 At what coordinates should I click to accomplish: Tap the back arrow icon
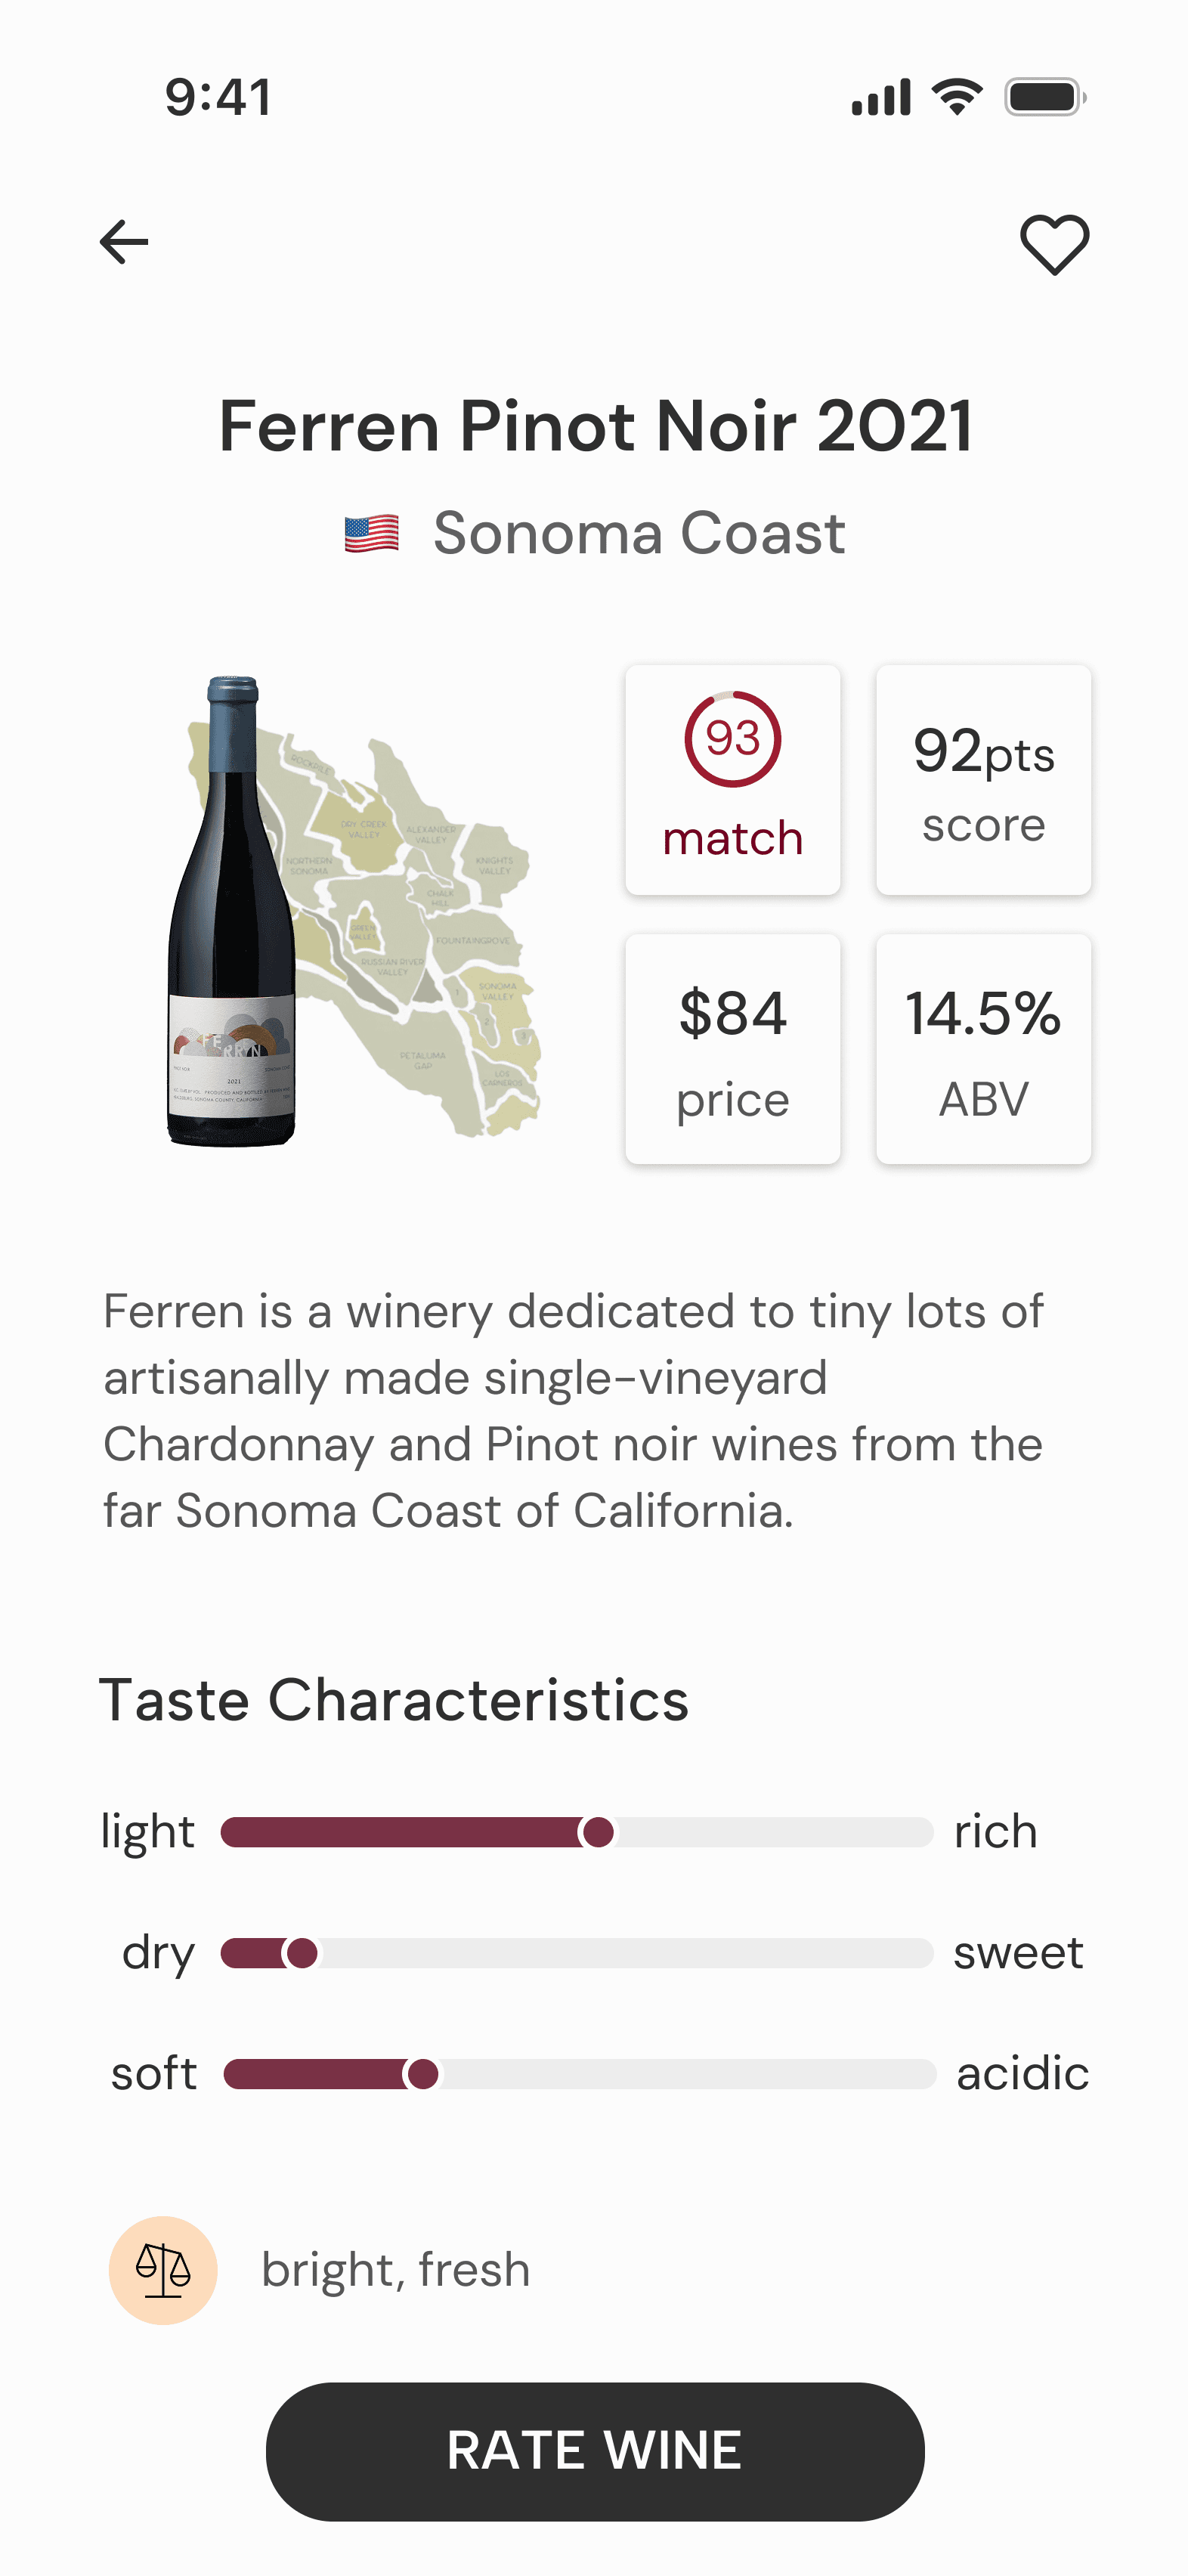tap(124, 242)
